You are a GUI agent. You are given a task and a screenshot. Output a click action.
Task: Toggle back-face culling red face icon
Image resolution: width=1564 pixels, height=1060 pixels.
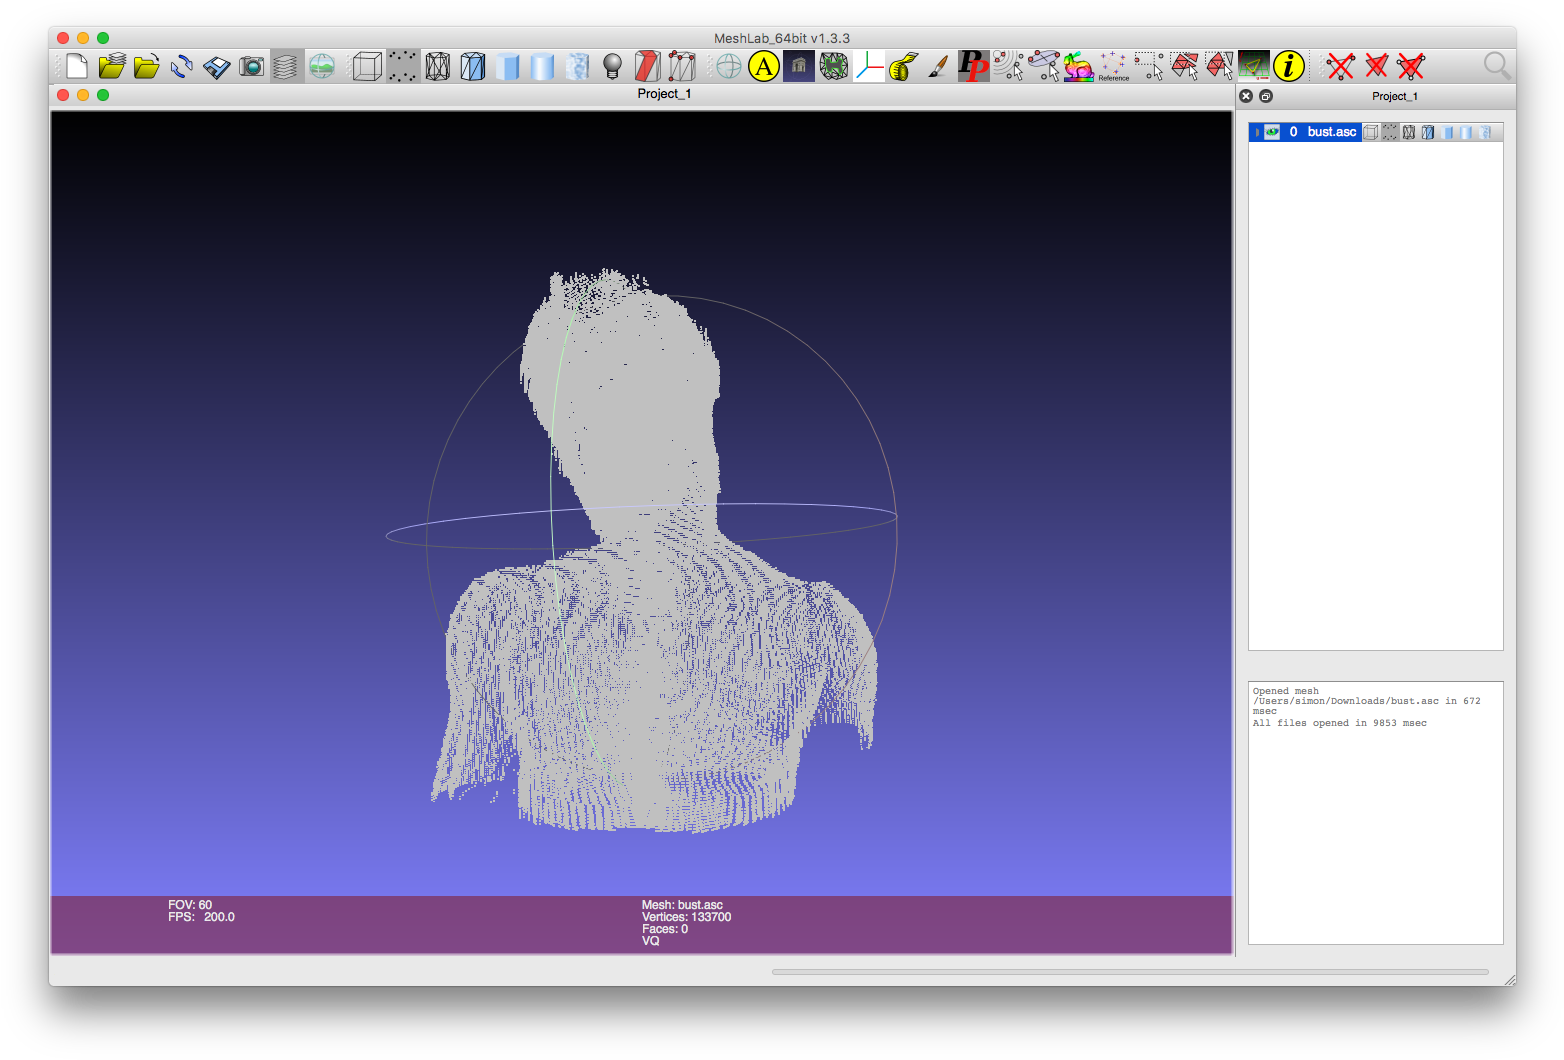tap(647, 67)
